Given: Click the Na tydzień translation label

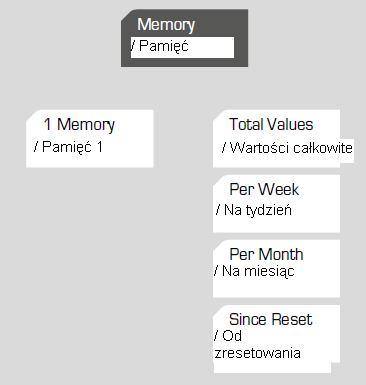Looking at the screenshot, I should coord(254,210).
